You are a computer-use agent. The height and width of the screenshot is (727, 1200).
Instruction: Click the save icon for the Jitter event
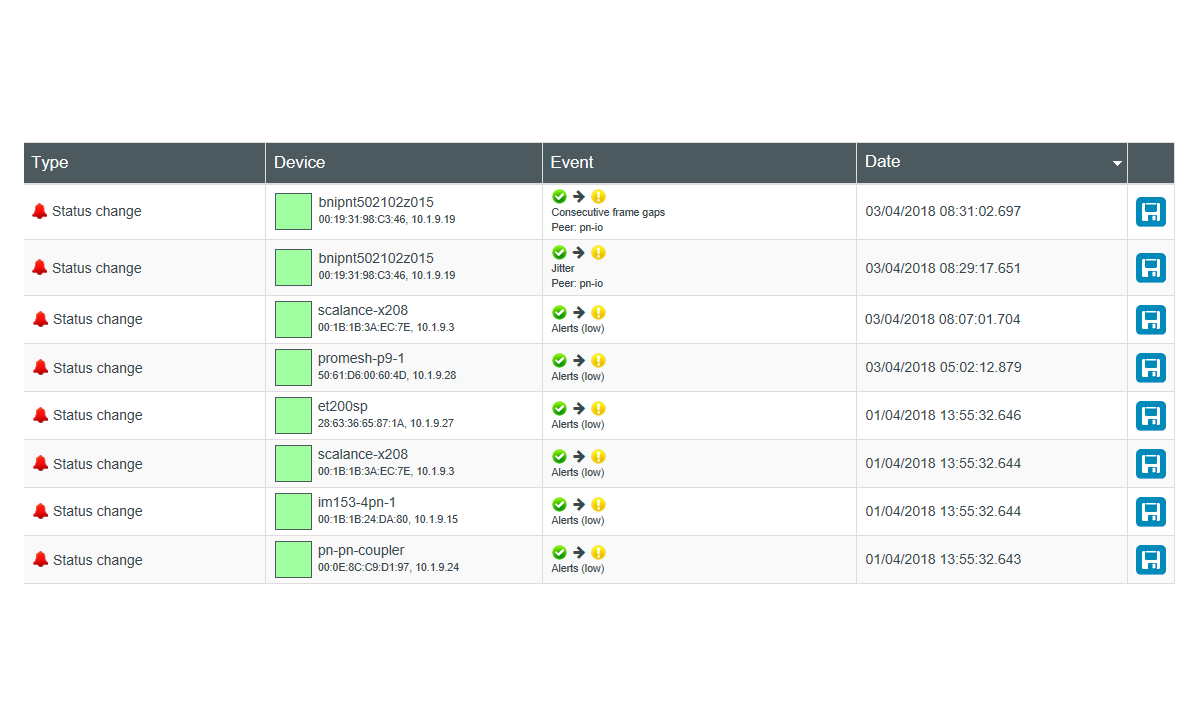1151,268
